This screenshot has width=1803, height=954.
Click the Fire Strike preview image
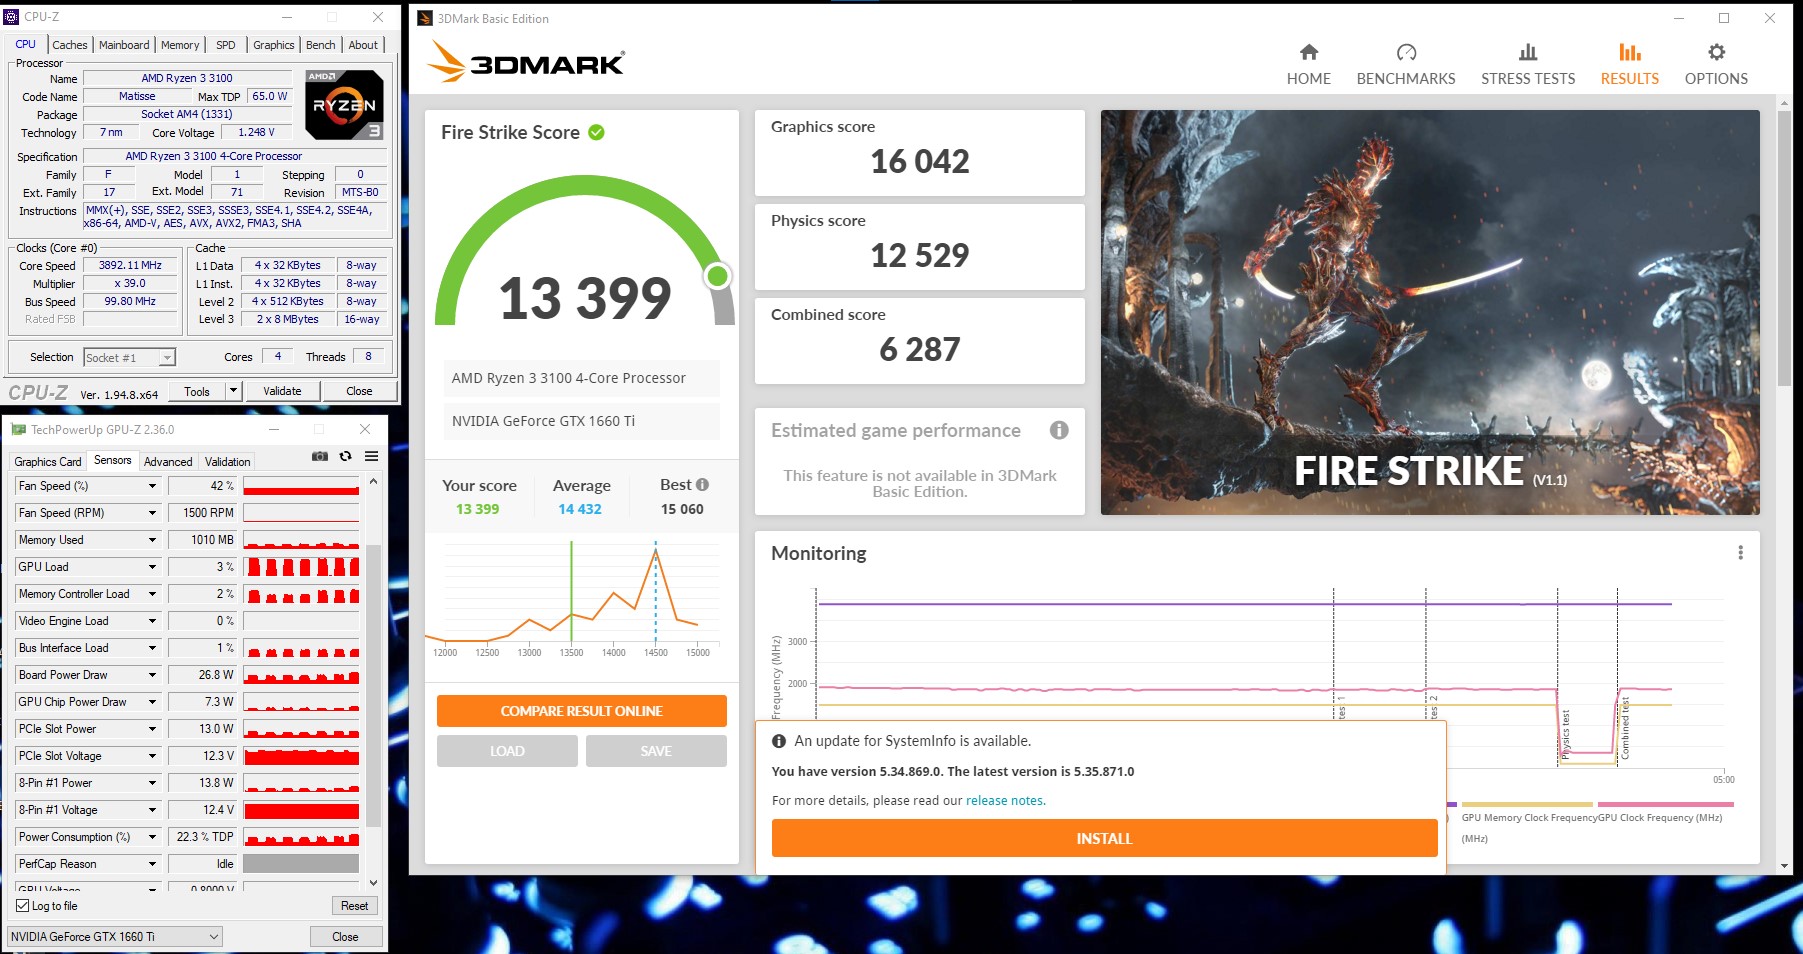(x=1430, y=312)
